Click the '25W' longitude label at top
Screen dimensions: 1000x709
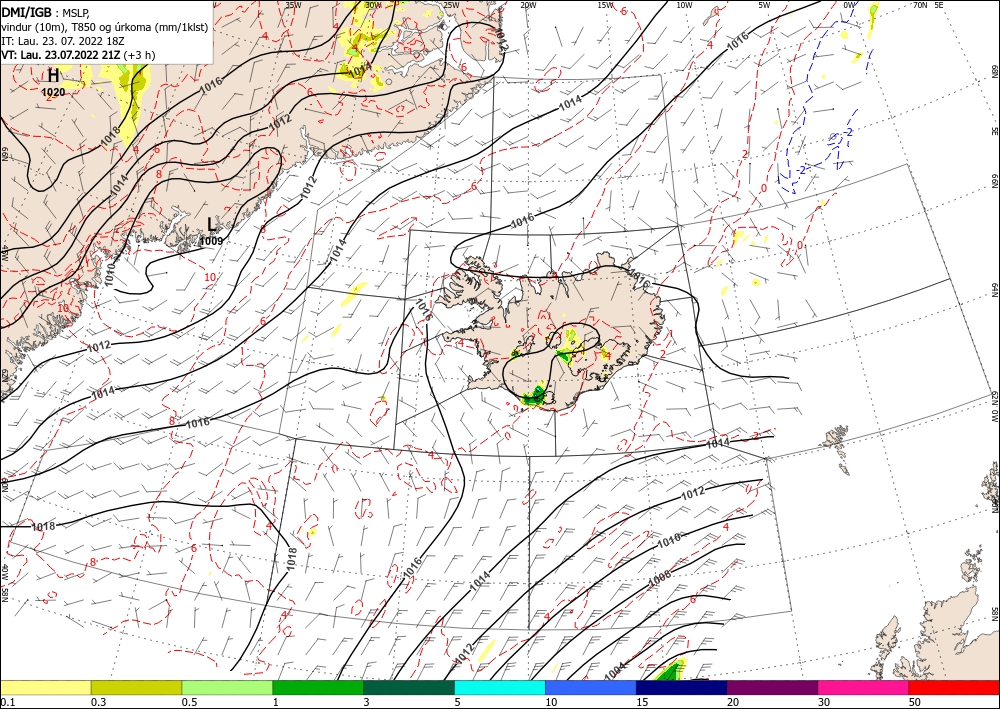[x=451, y=5]
